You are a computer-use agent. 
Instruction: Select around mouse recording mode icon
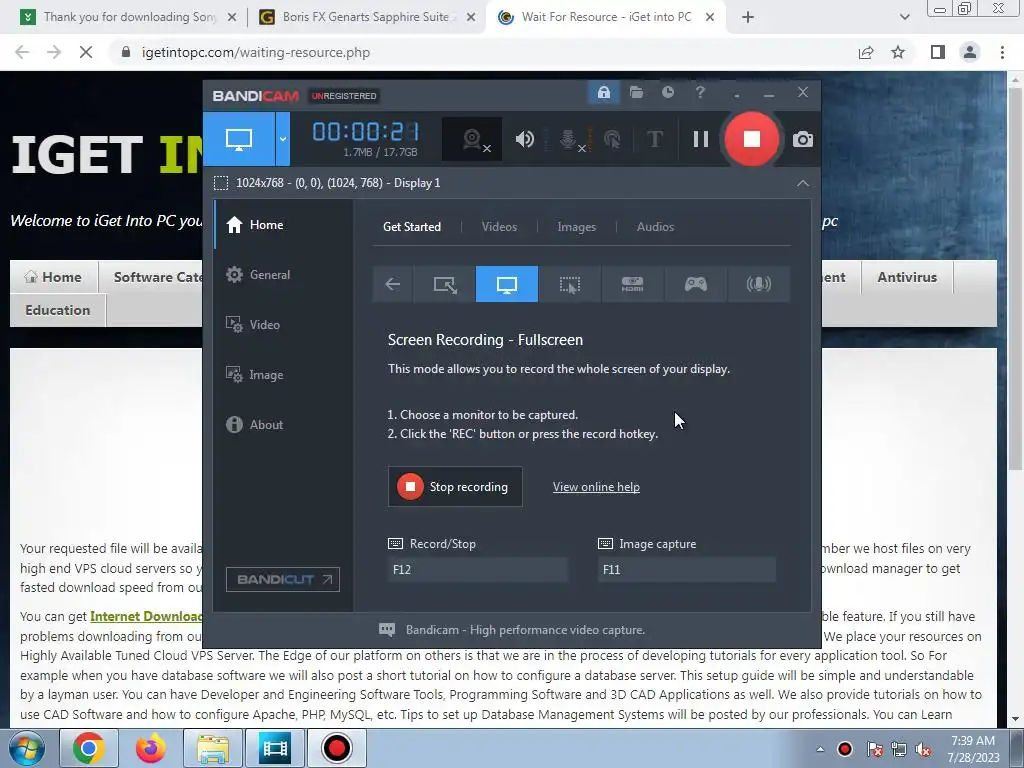(x=569, y=284)
